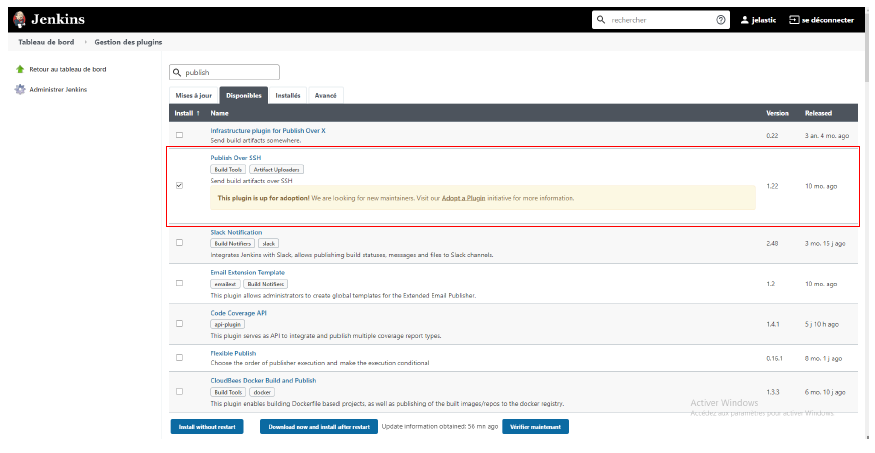Open the Publish Over SSH plugin link
Screen dimensions: 875x453
pos(235,157)
